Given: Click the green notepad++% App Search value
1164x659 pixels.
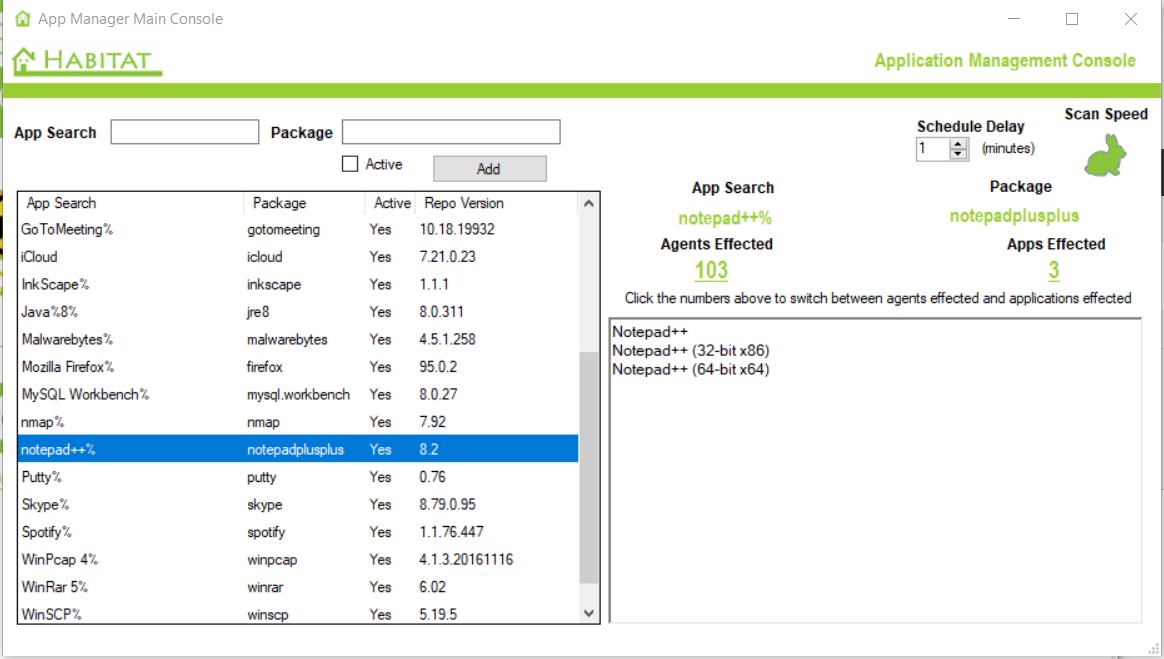Looking at the screenshot, I should 725,218.
